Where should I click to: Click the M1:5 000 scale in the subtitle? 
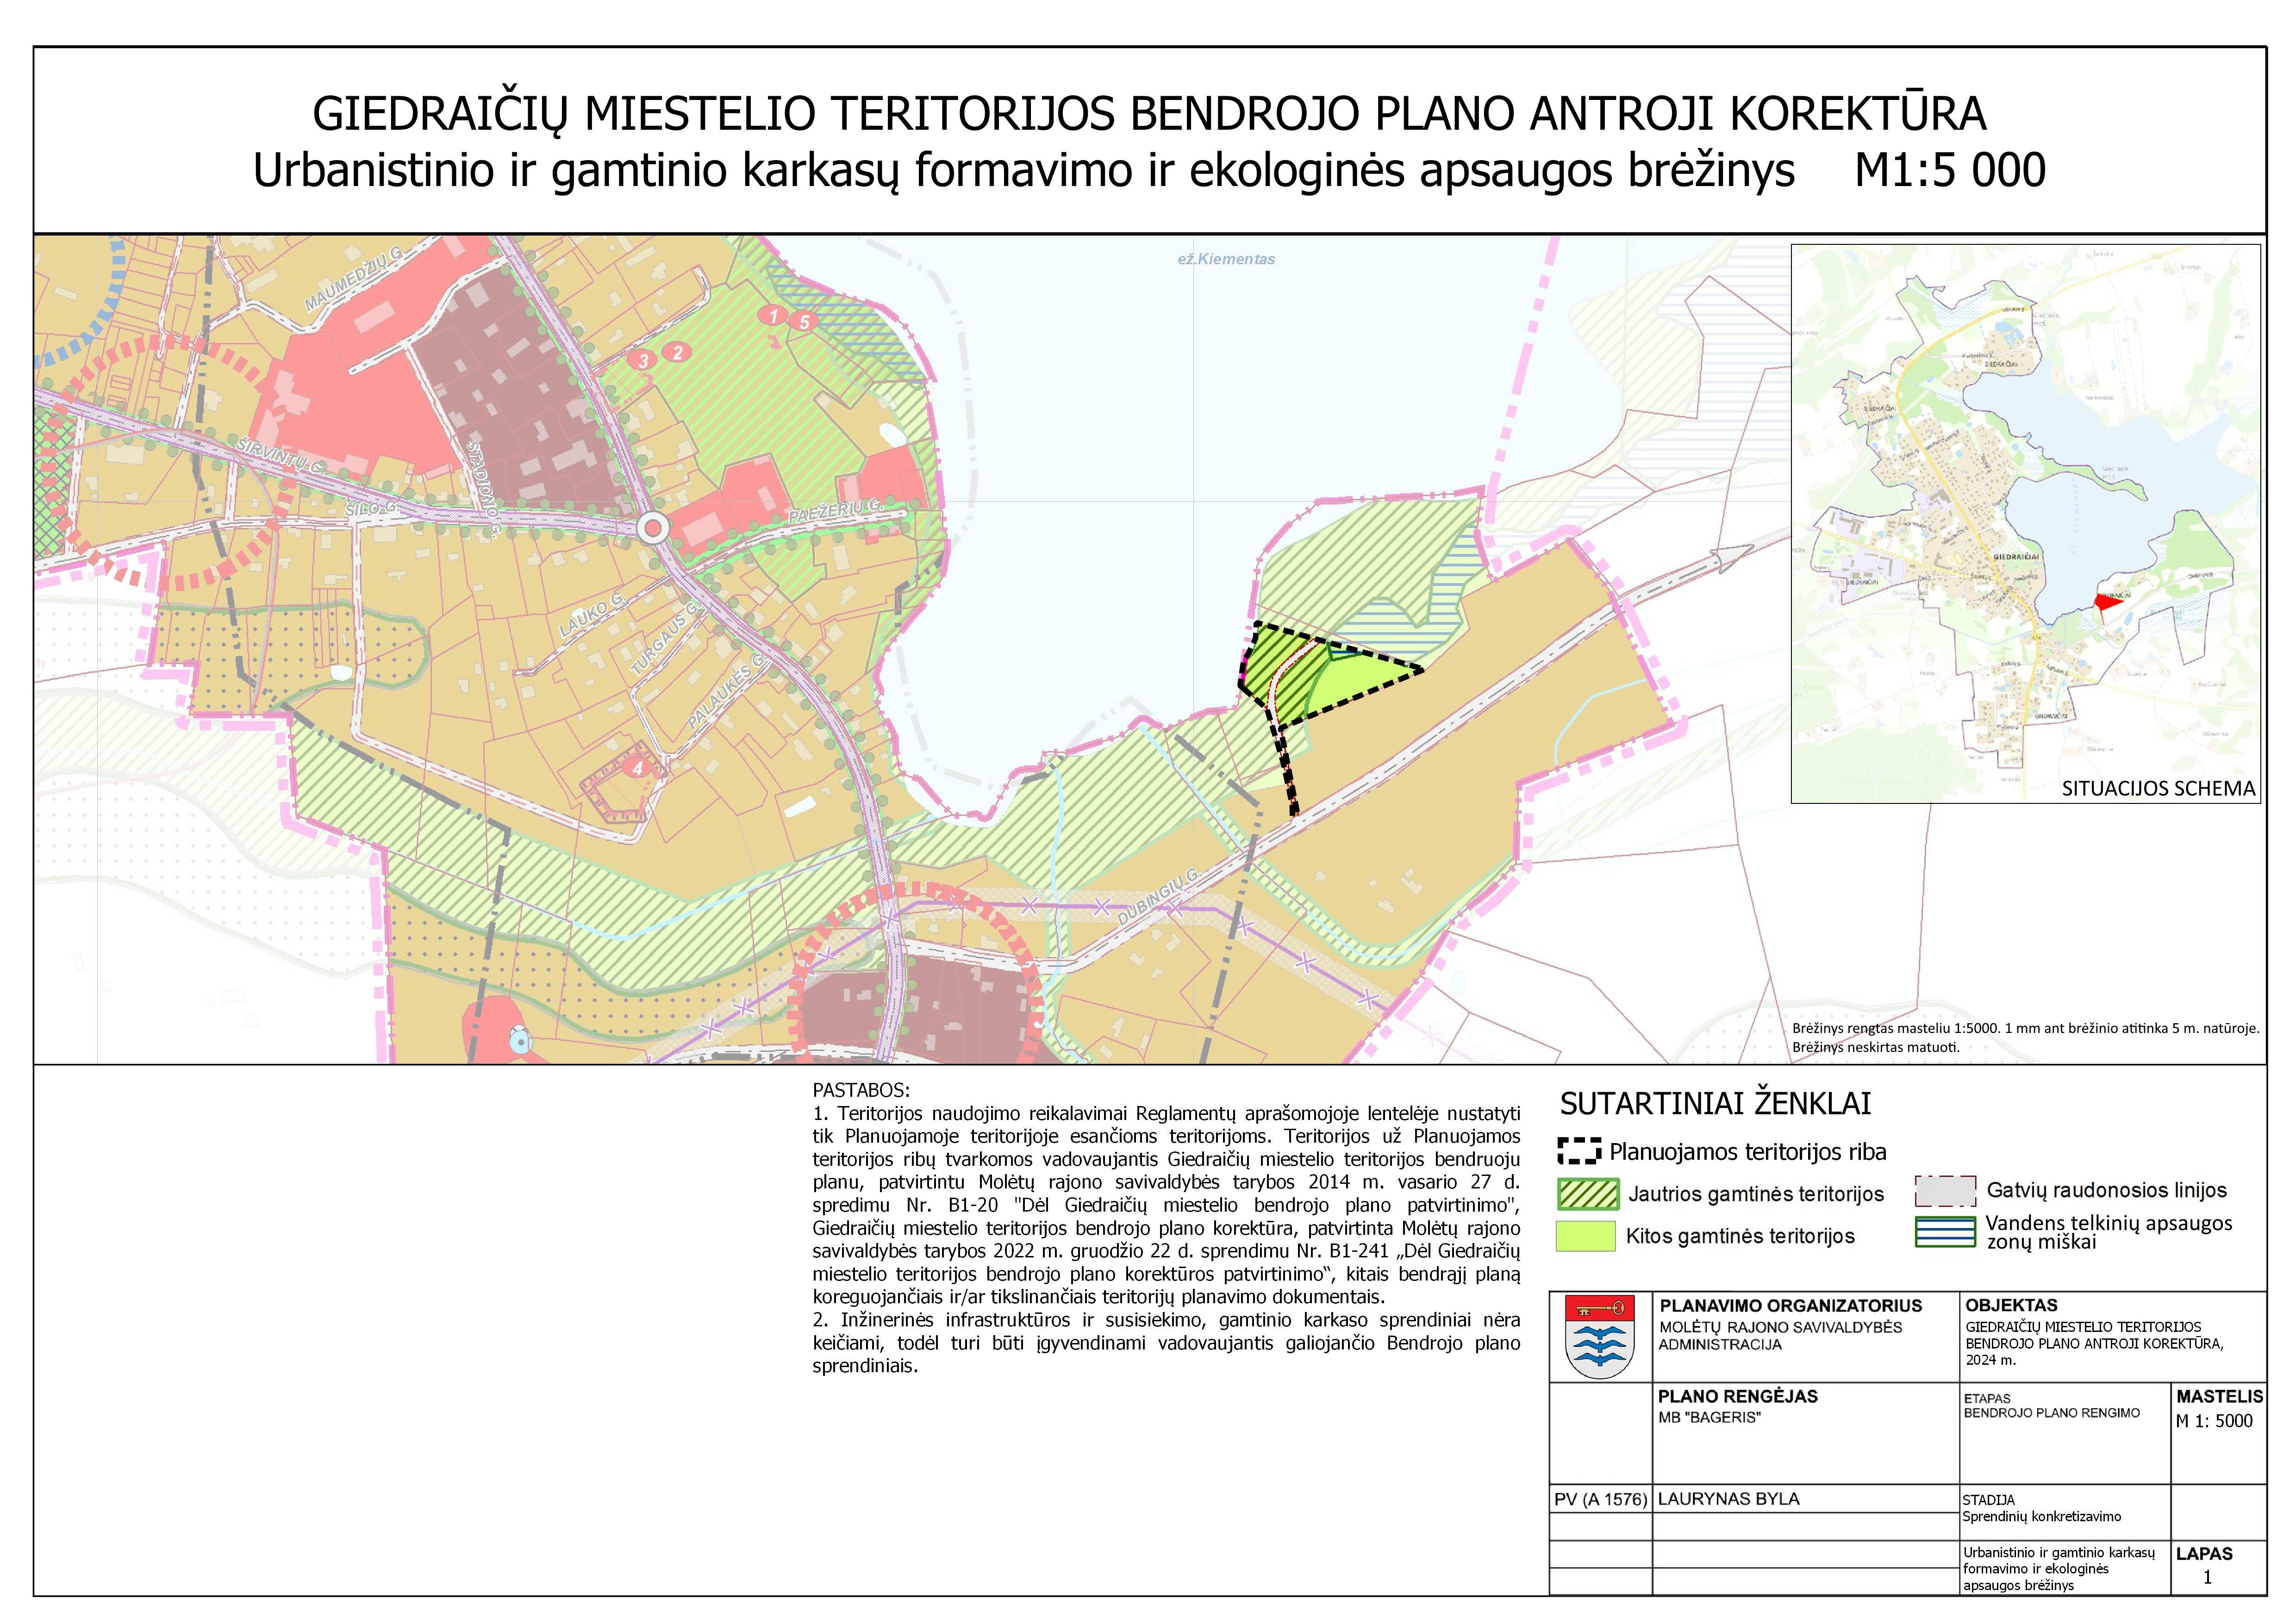click(1950, 171)
